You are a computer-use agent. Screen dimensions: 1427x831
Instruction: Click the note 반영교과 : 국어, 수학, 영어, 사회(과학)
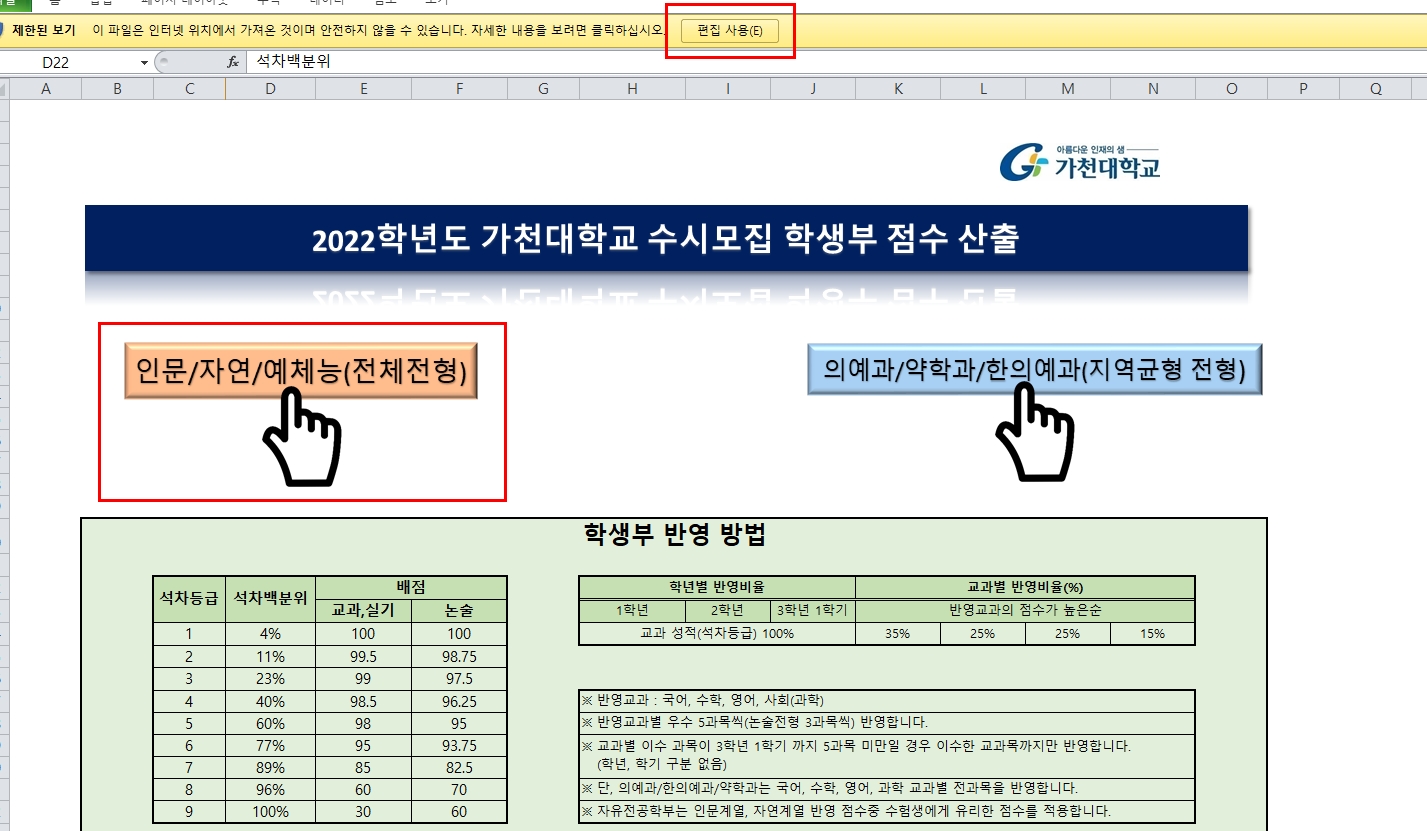click(x=887, y=700)
